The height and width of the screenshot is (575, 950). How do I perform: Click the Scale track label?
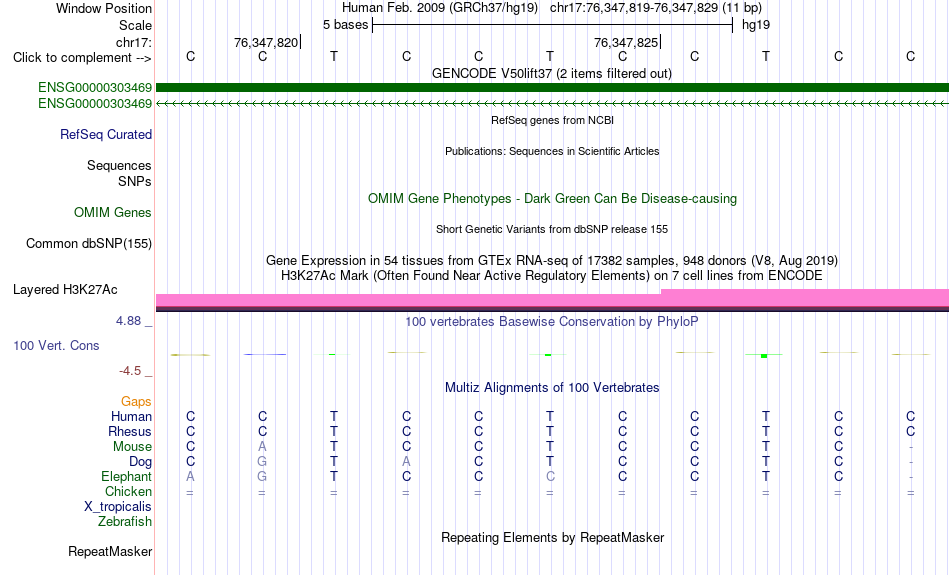click(x=135, y=25)
